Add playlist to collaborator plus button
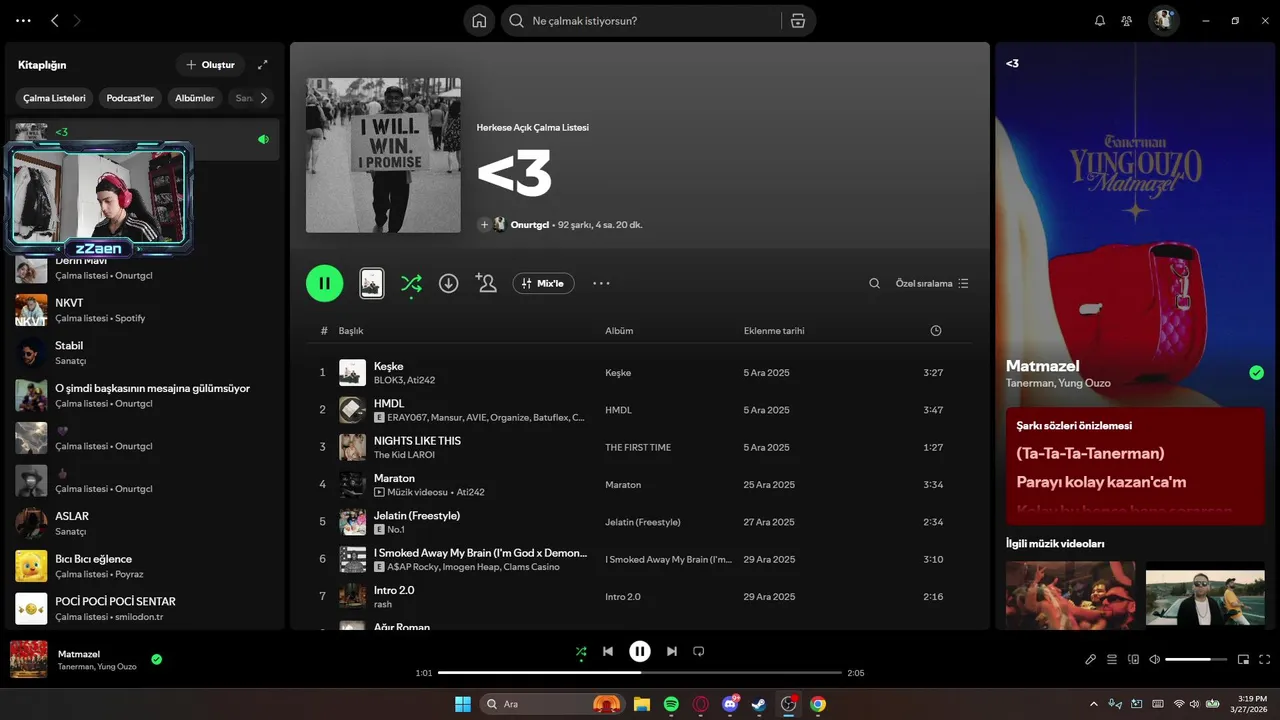 tap(484, 225)
